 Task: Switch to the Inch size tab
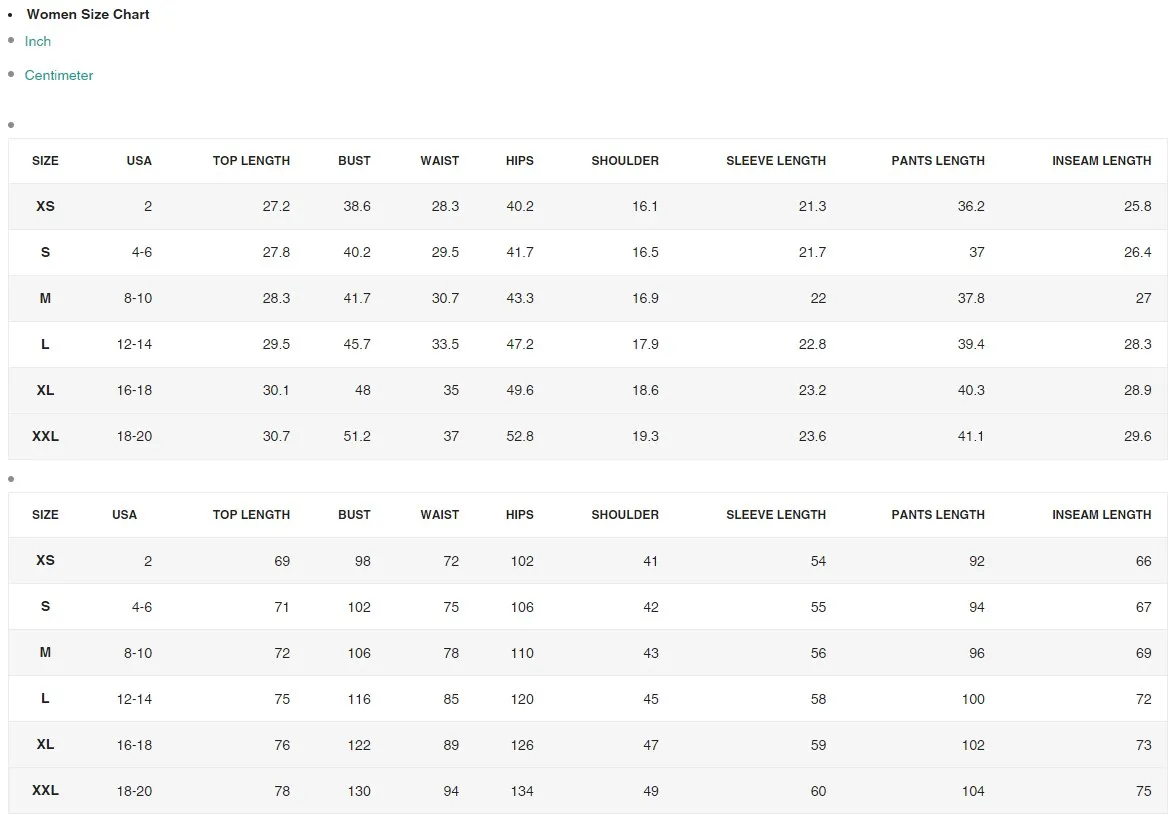pos(38,41)
